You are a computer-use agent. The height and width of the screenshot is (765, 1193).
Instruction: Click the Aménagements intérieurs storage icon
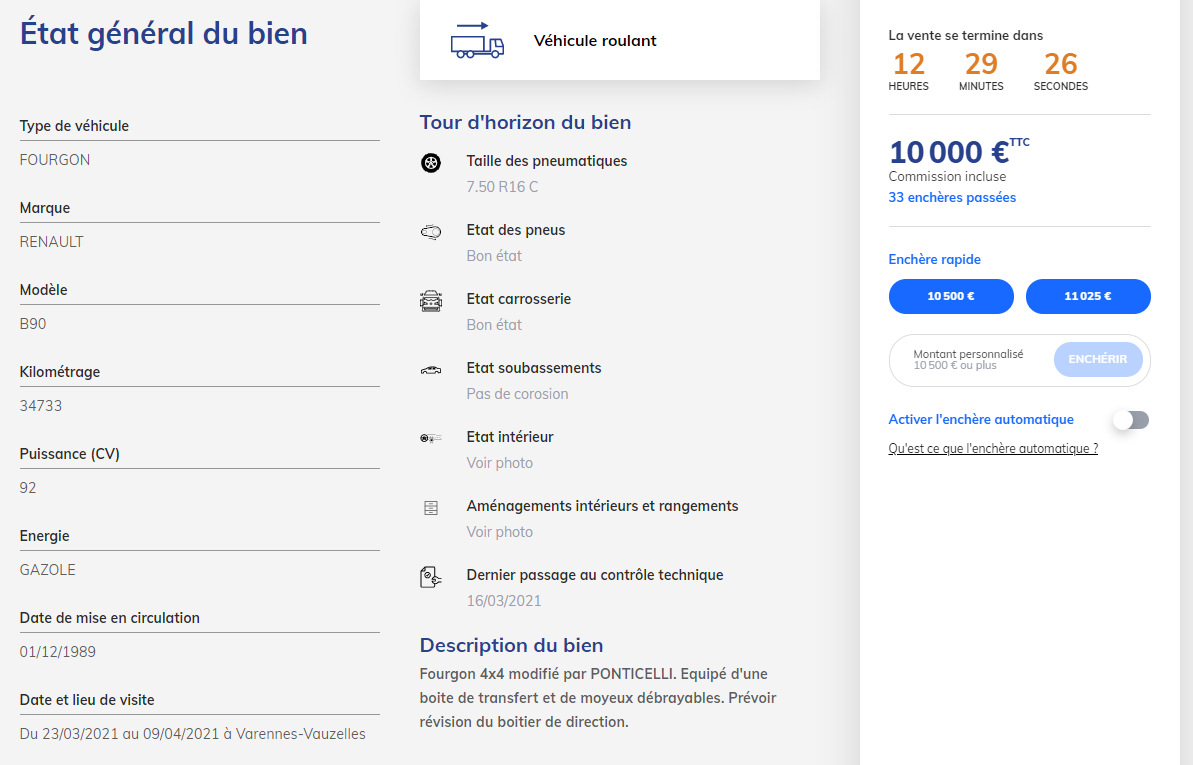(x=431, y=508)
